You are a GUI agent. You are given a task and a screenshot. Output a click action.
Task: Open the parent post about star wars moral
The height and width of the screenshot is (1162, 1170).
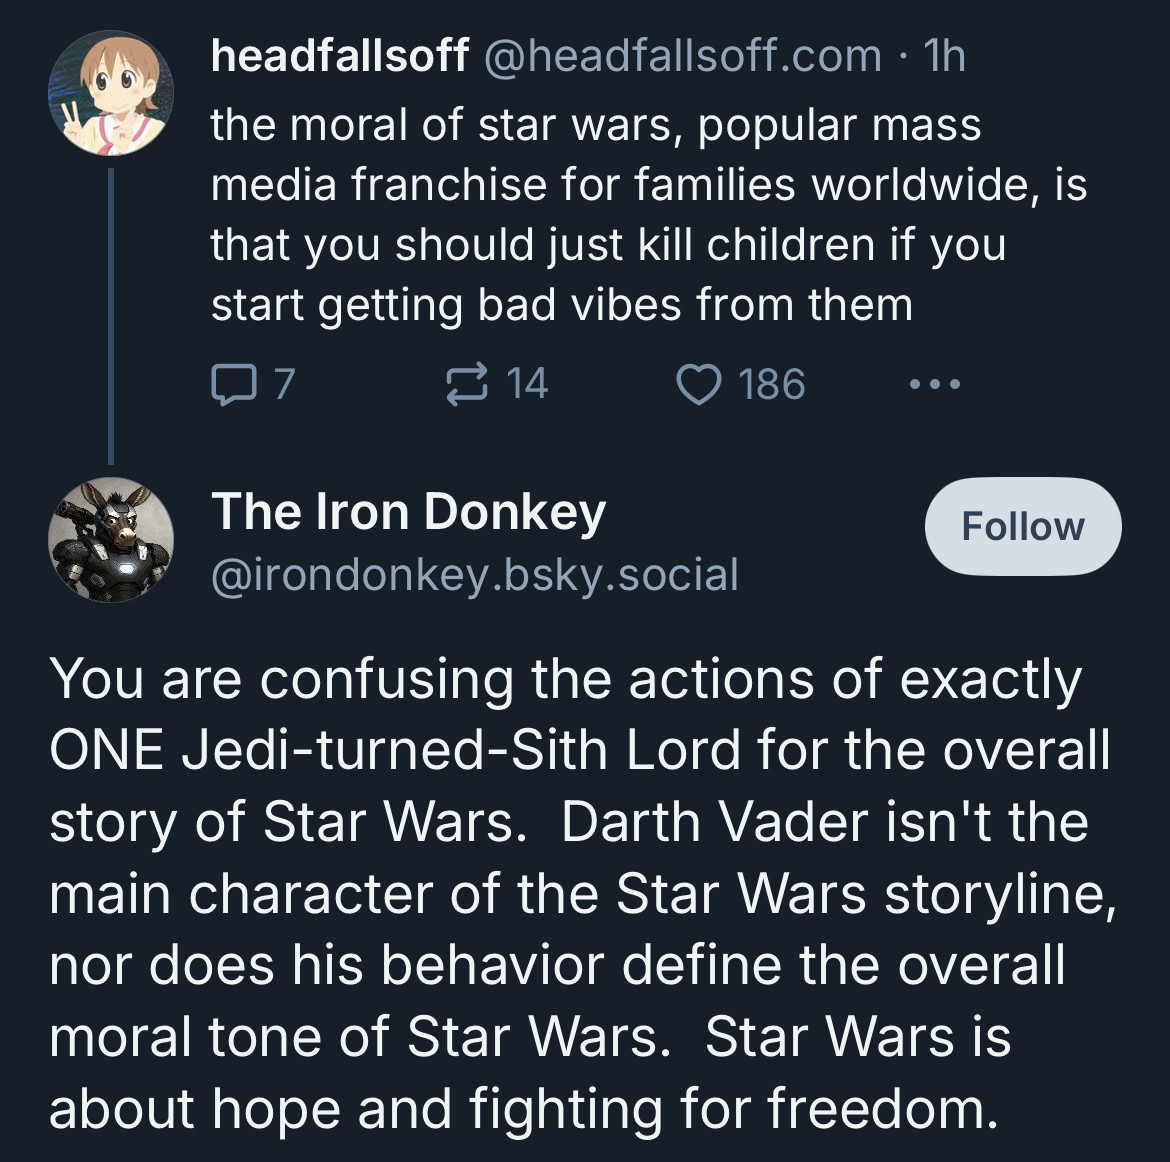[648, 215]
